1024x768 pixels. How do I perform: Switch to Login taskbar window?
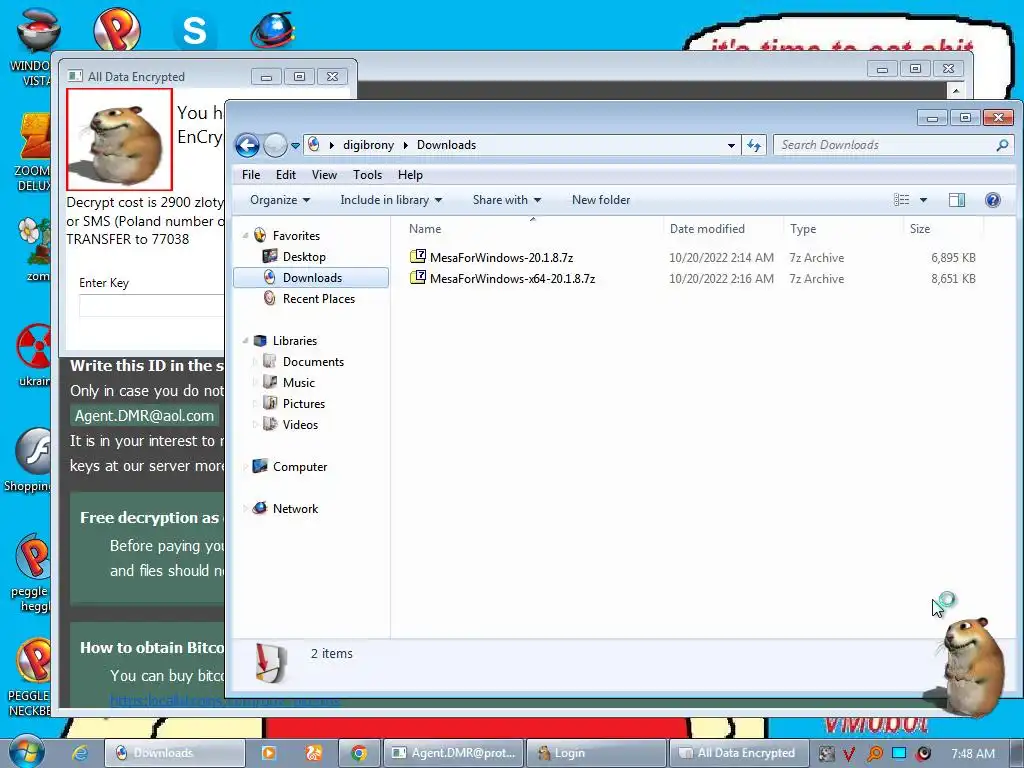[x=596, y=753]
